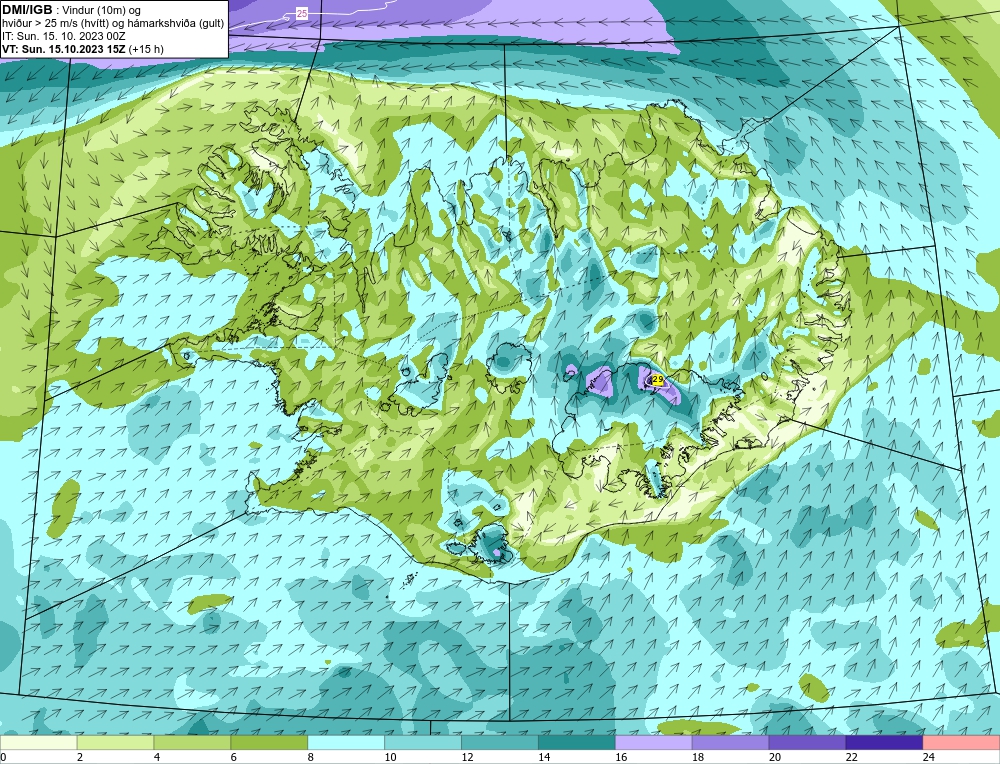
Task: Select the 18–20 m/s purple legend swatch
Action: pos(730,743)
